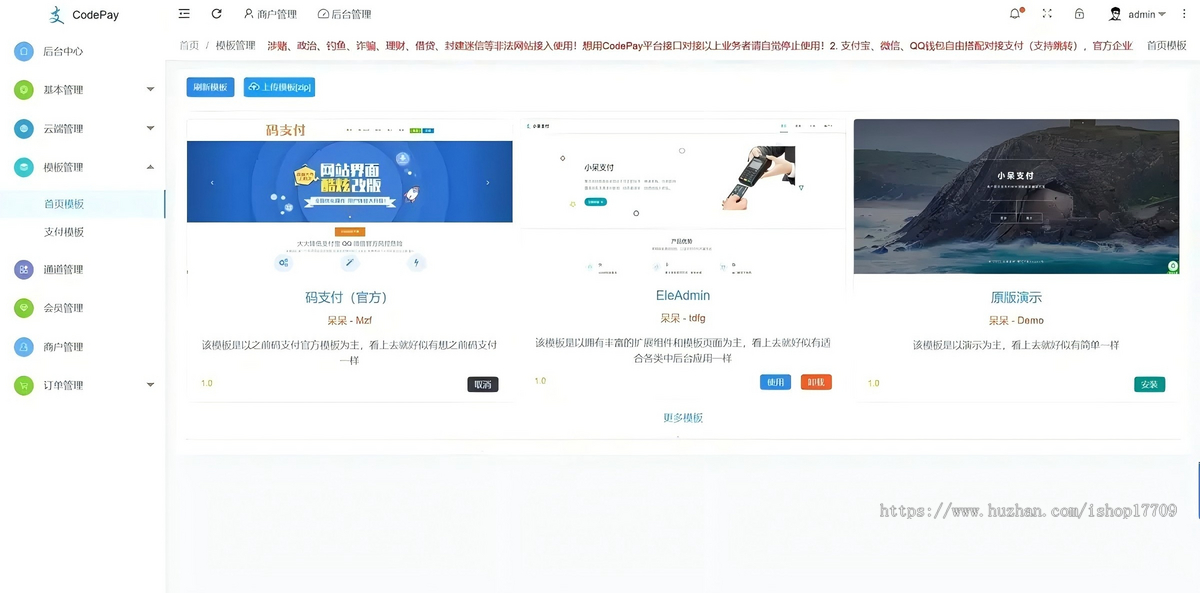Viewport: 1200px width, 593px height.
Task: Click the 原版演示 template preview image
Action: point(1016,197)
